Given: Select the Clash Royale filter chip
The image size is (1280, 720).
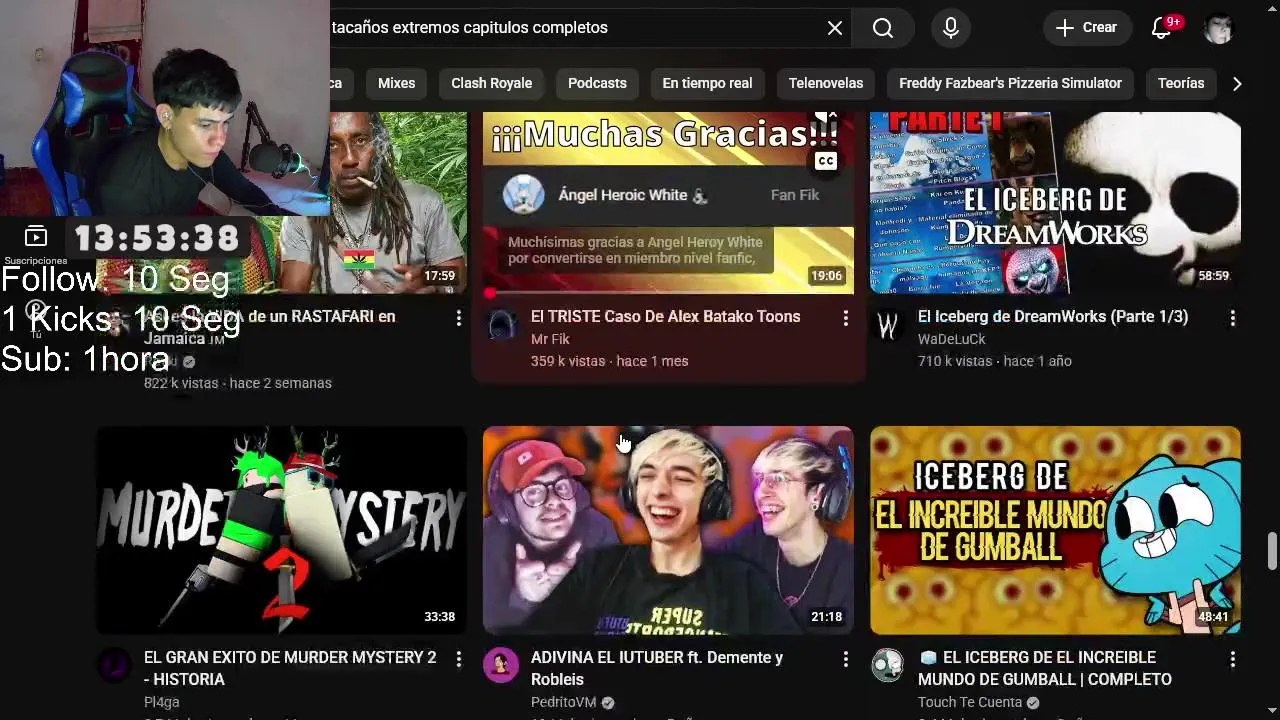Looking at the screenshot, I should tap(491, 83).
